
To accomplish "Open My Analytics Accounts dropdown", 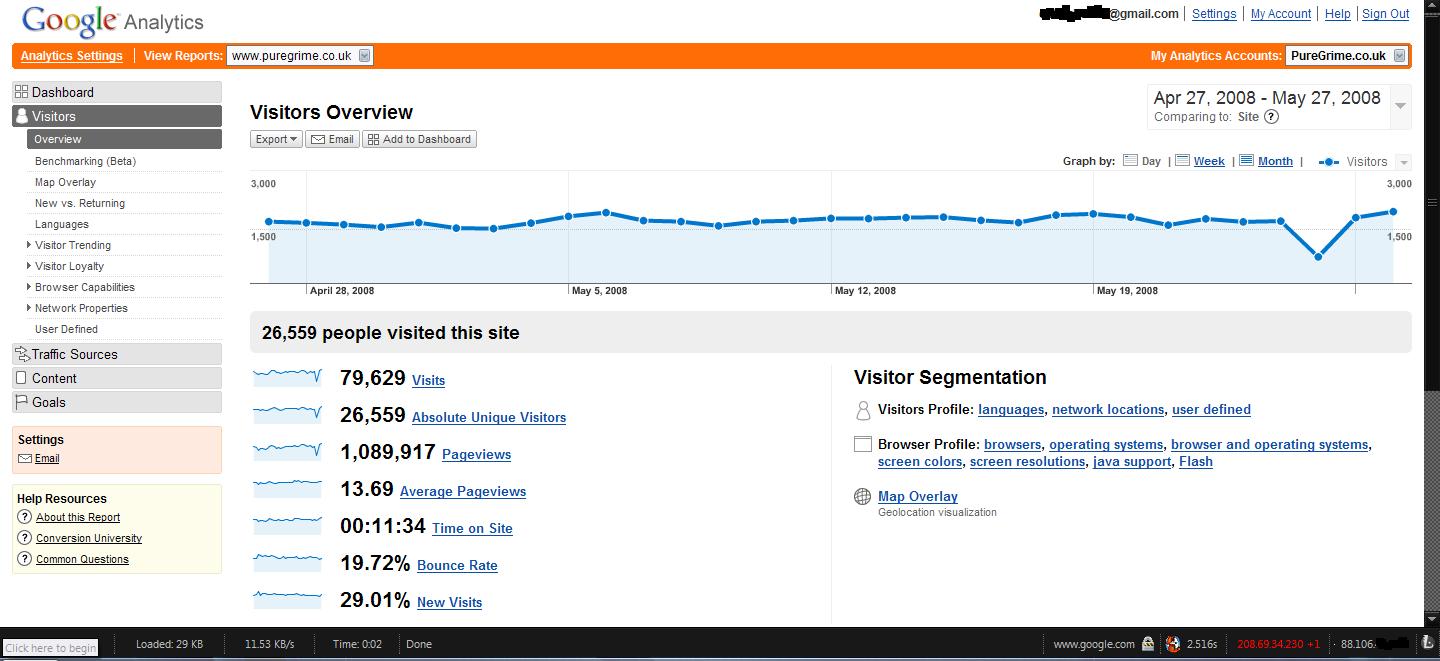I will (1347, 56).
